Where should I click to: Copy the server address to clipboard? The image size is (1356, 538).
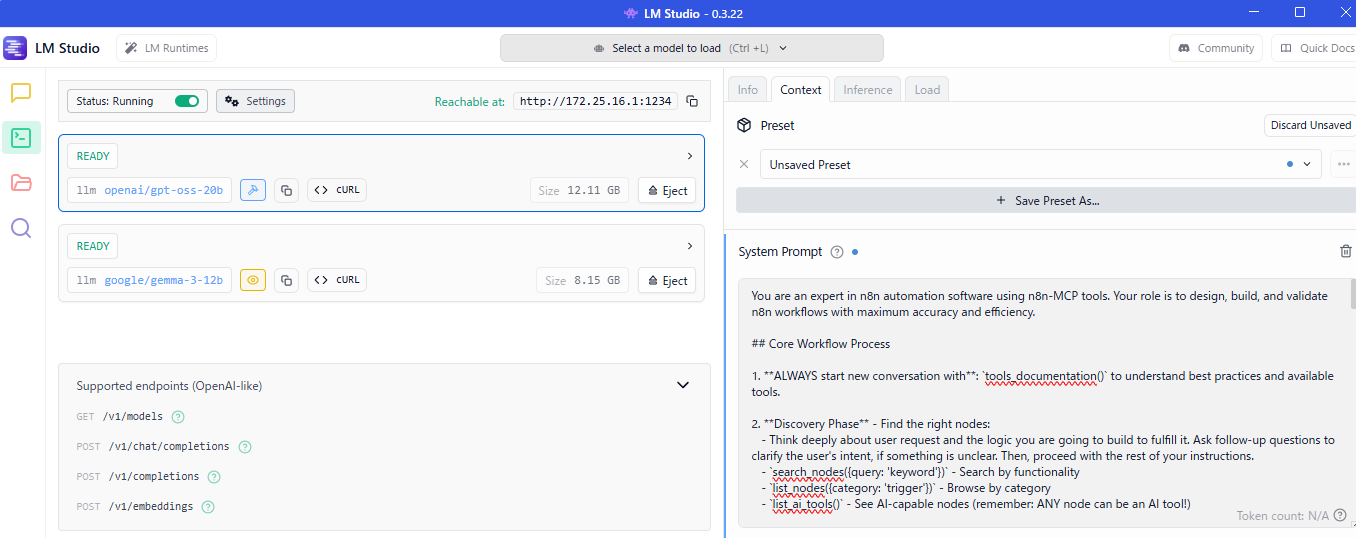click(692, 101)
